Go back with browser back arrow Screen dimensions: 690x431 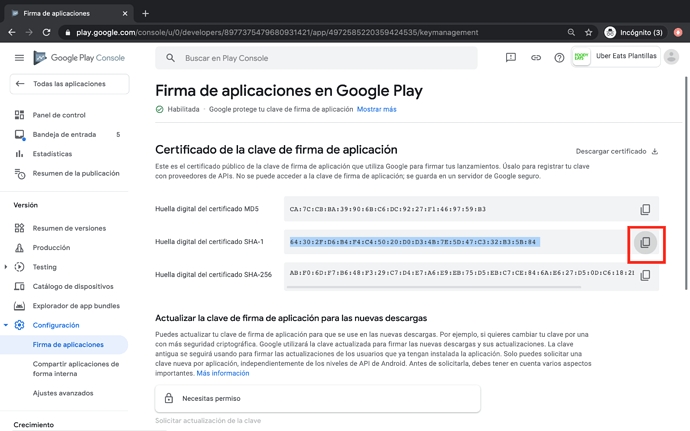coord(12,32)
